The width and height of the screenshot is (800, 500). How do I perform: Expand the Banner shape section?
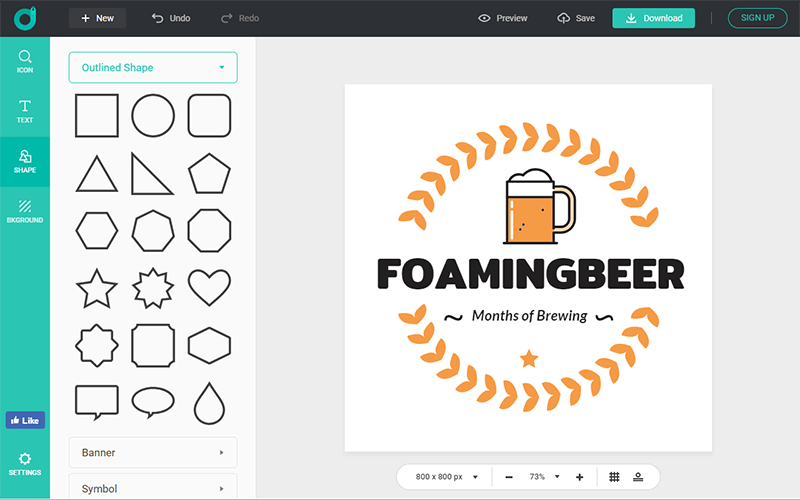[x=153, y=453]
